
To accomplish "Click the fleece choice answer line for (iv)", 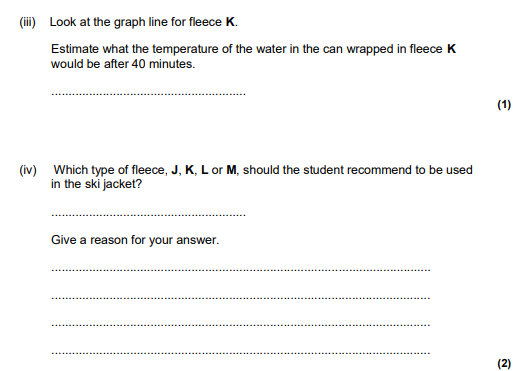I will (x=149, y=215).
